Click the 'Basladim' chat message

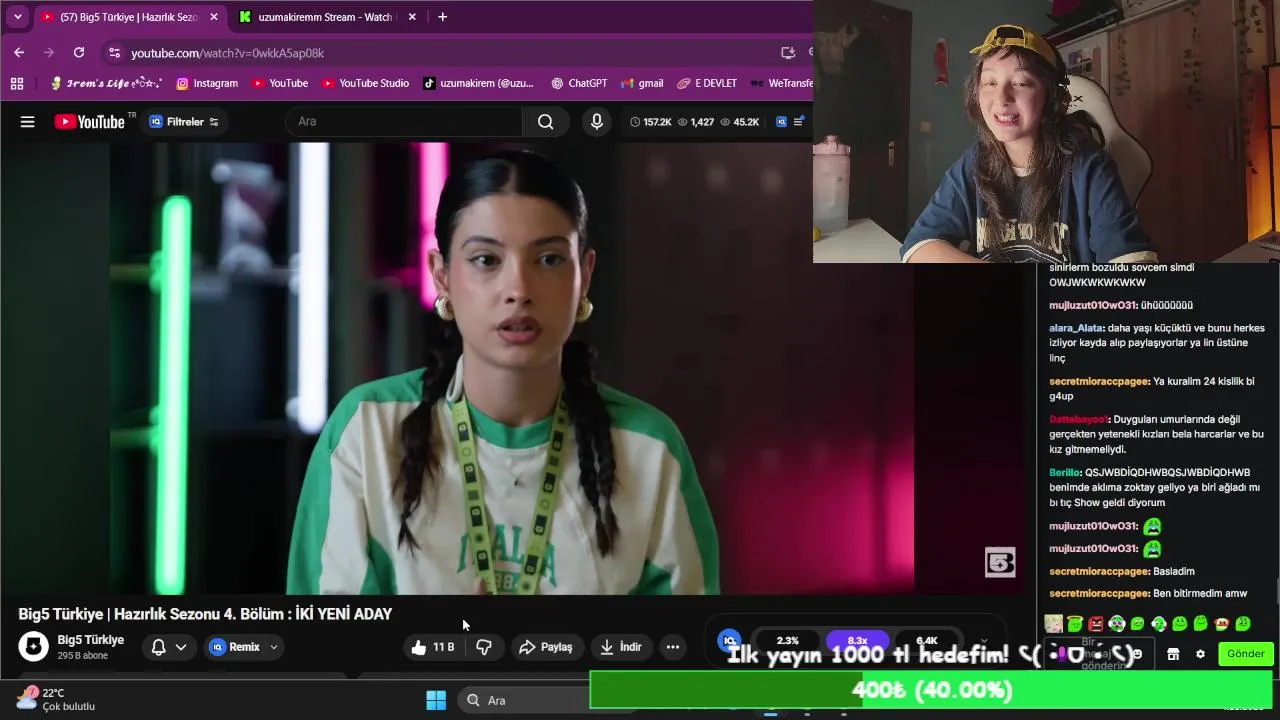(x=1174, y=571)
